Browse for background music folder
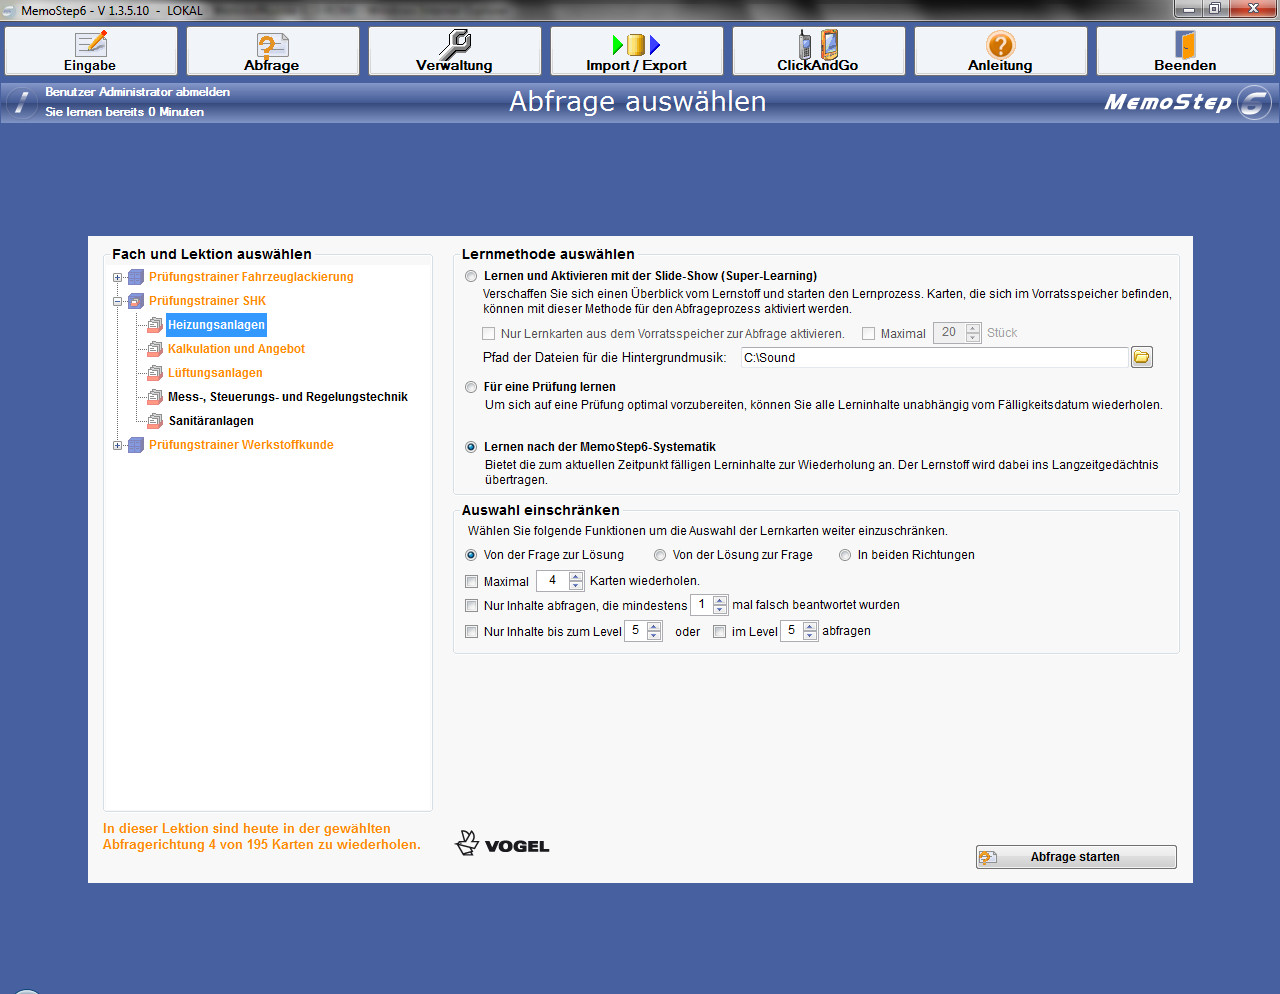This screenshot has height=994, width=1280. point(1141,357)
